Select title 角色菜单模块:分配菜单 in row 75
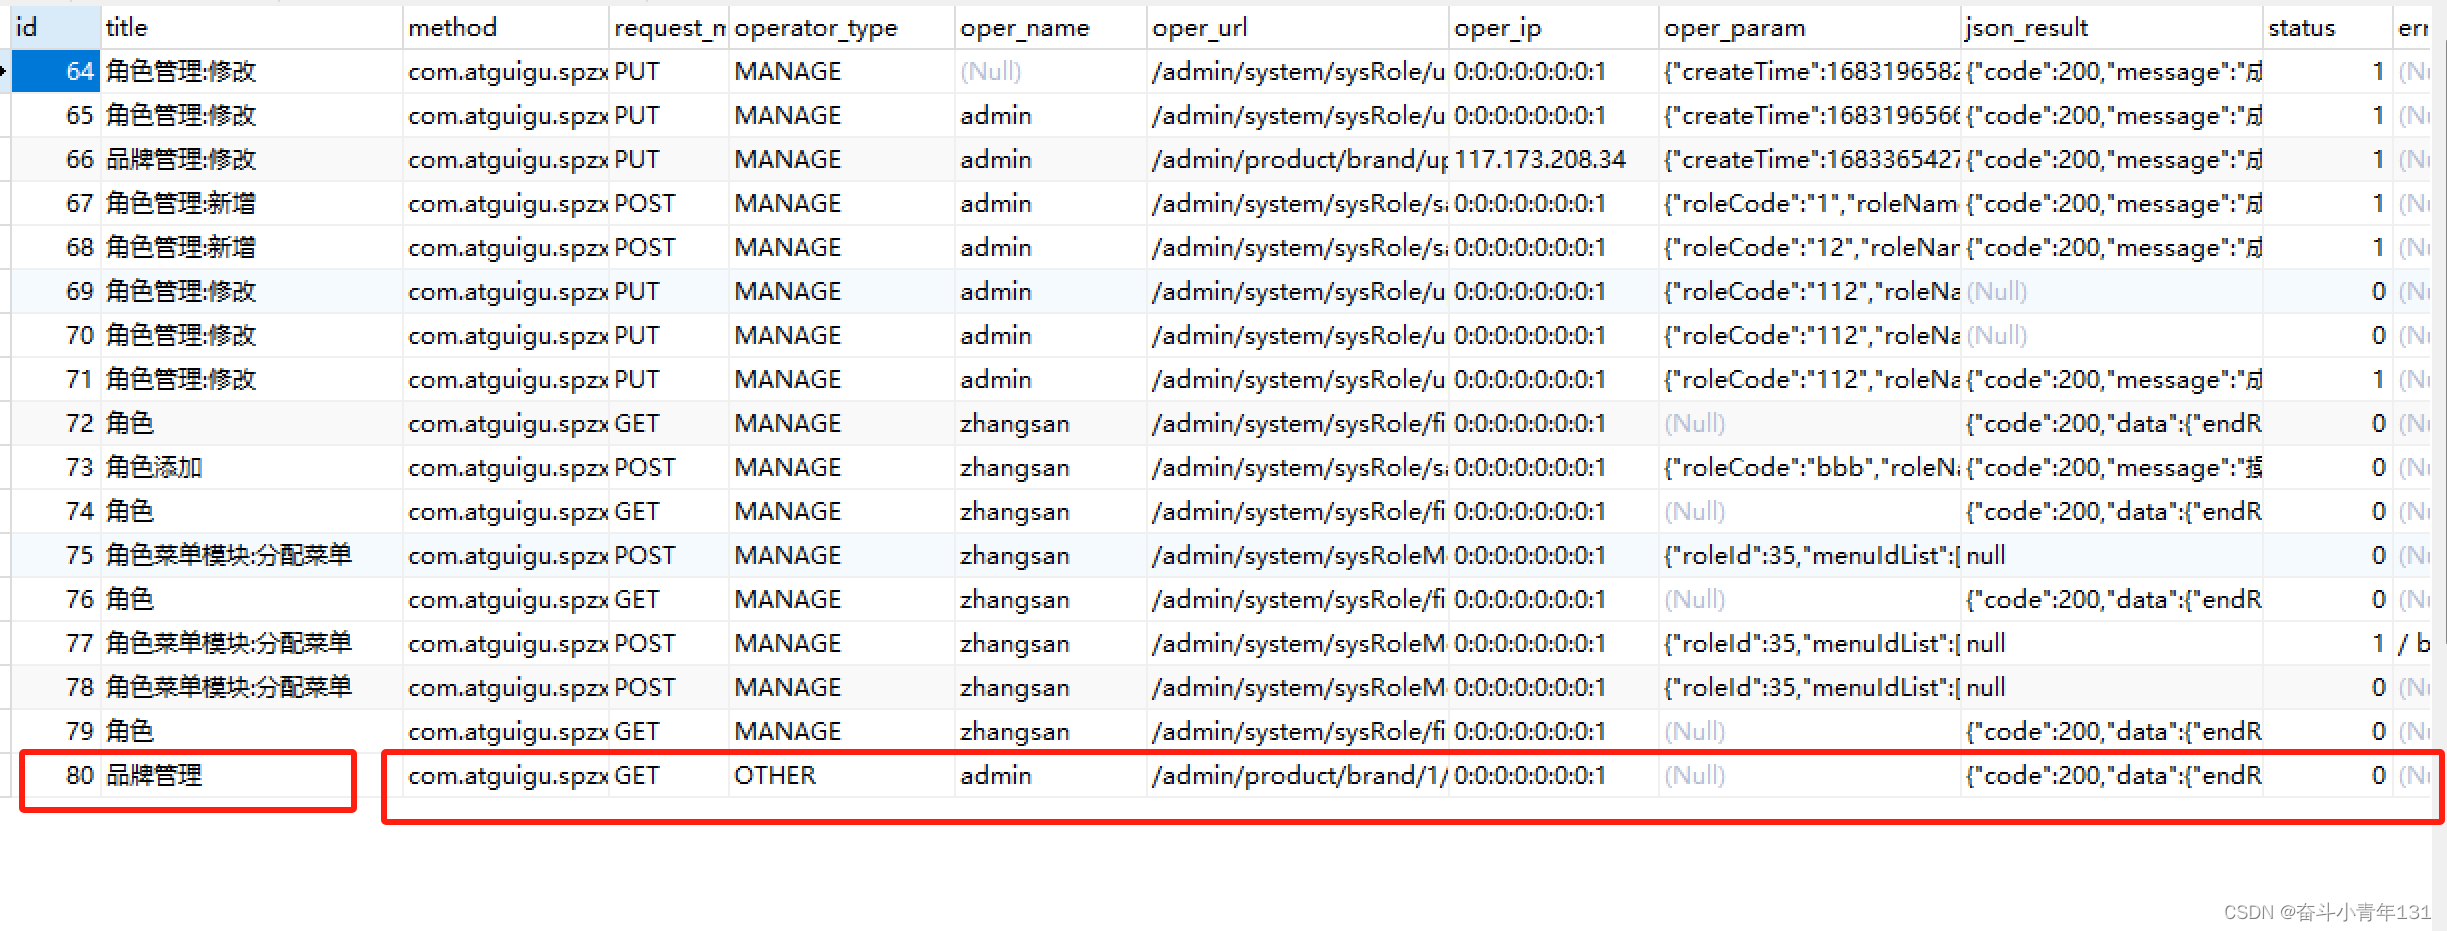2447x931 pixels. click(251, 556)
